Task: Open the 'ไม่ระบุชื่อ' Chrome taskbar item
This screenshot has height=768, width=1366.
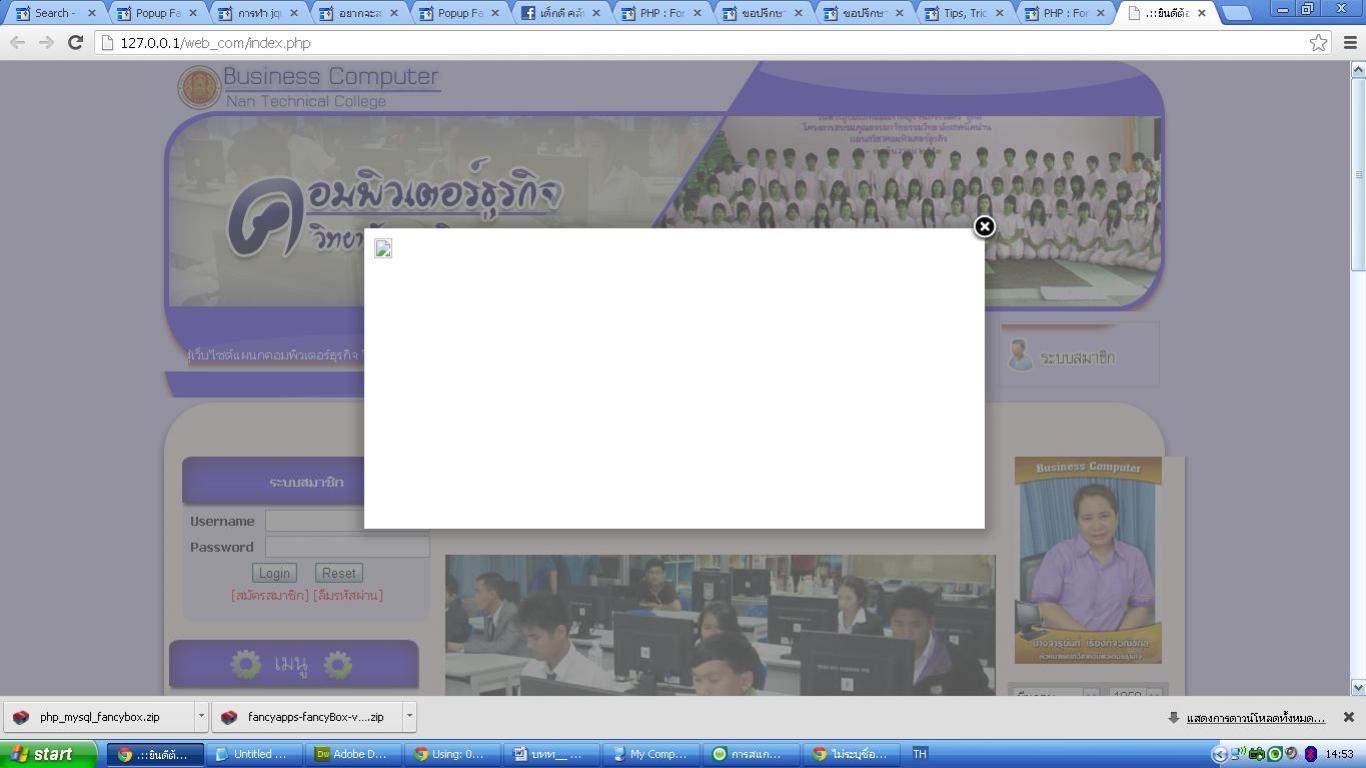Action: pyautogui.click(x=850, y=754)
